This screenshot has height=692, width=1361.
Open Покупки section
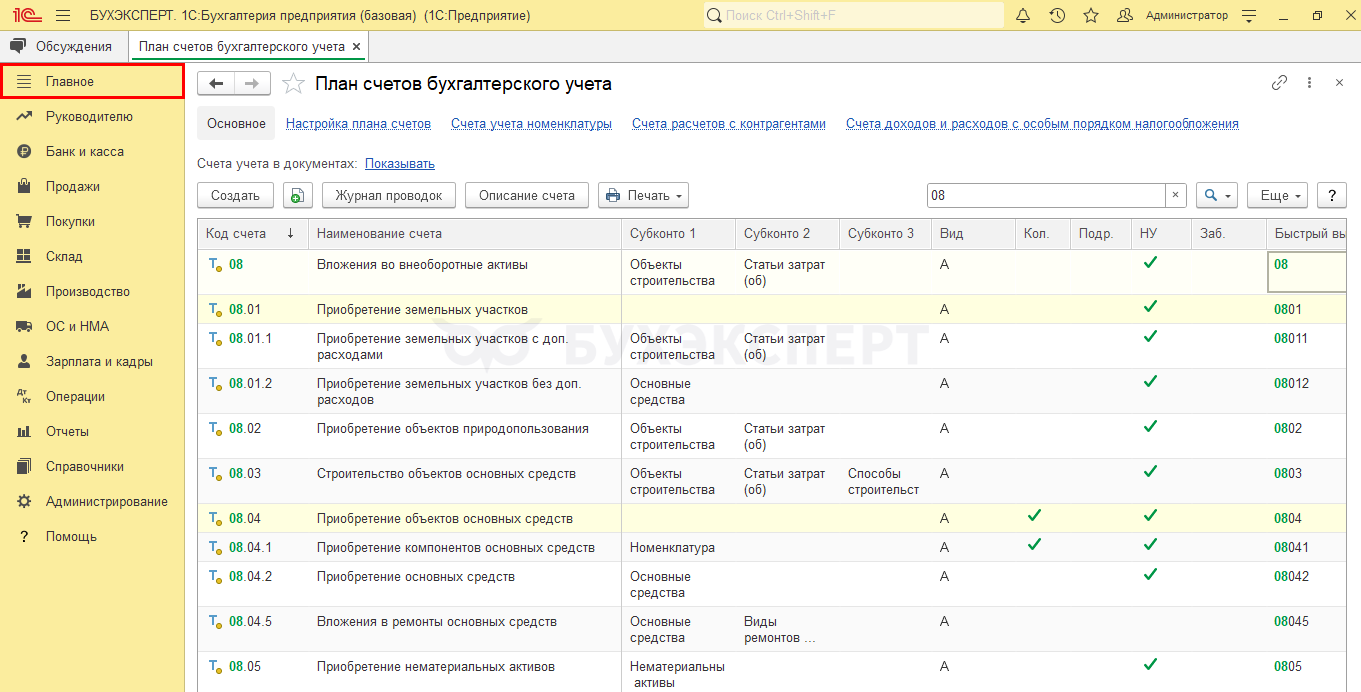[92, 221]
